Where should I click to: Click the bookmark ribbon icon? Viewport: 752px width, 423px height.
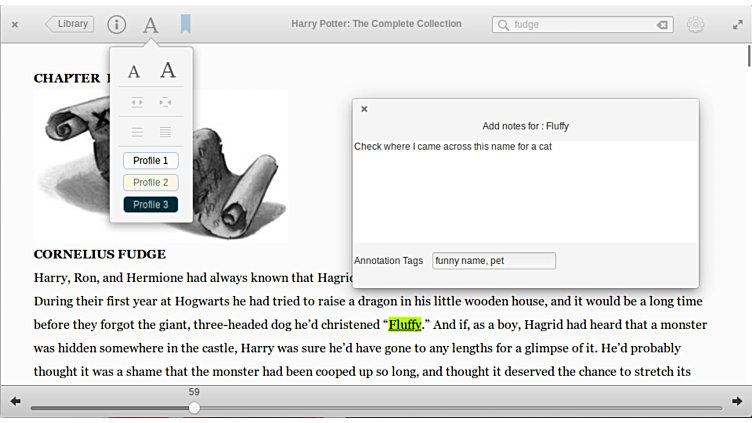(186, 24)
